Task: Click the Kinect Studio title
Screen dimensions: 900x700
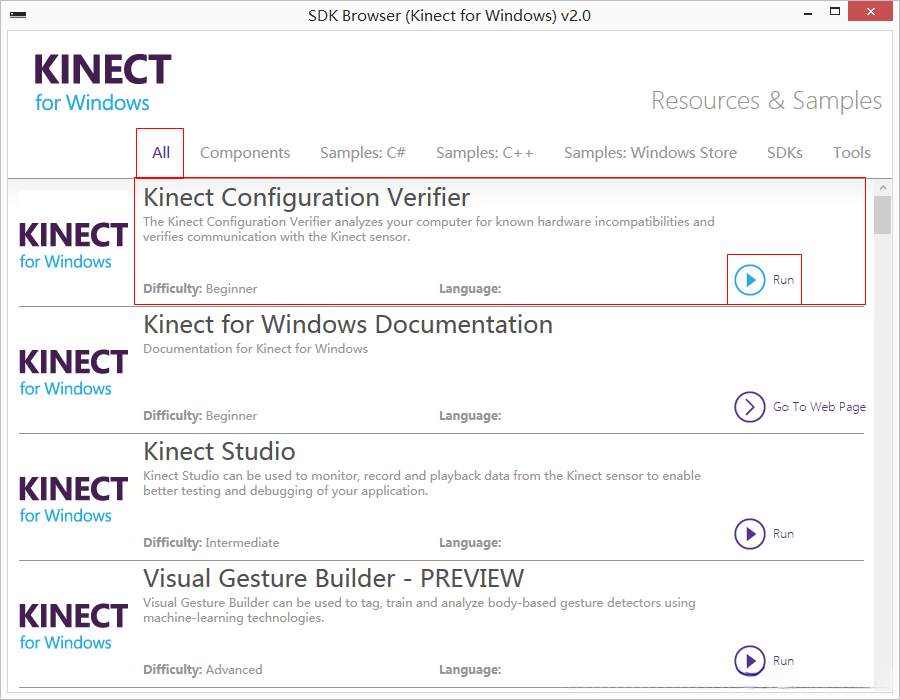Action: (219, 451)
